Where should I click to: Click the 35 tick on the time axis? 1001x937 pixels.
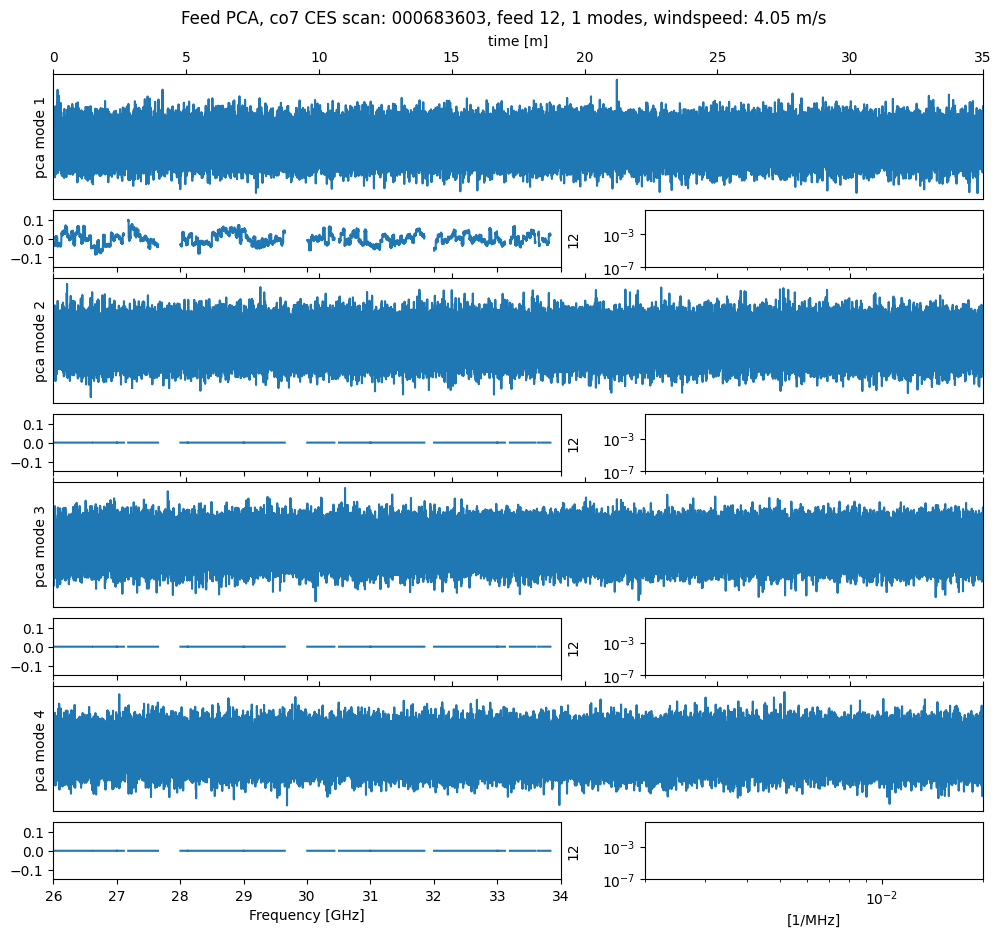coord(981,59)
